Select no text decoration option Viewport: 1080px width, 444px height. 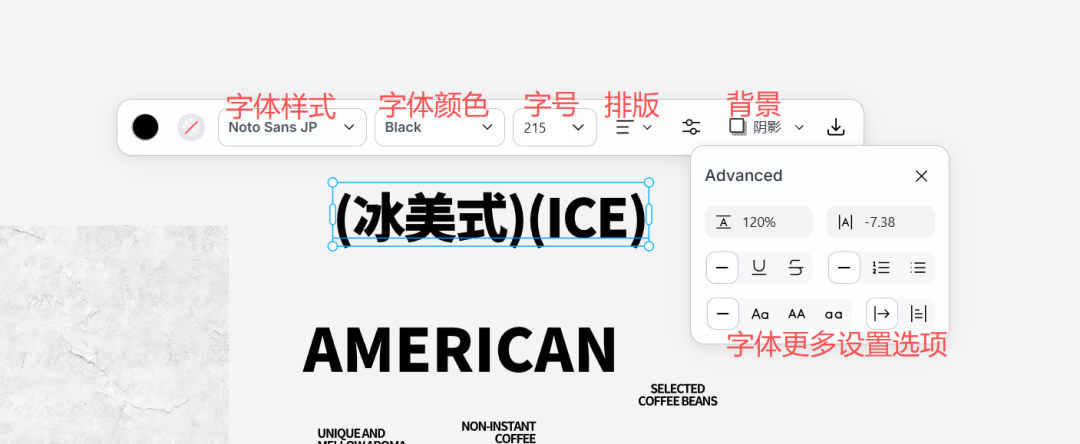click(x=723, y=268)
